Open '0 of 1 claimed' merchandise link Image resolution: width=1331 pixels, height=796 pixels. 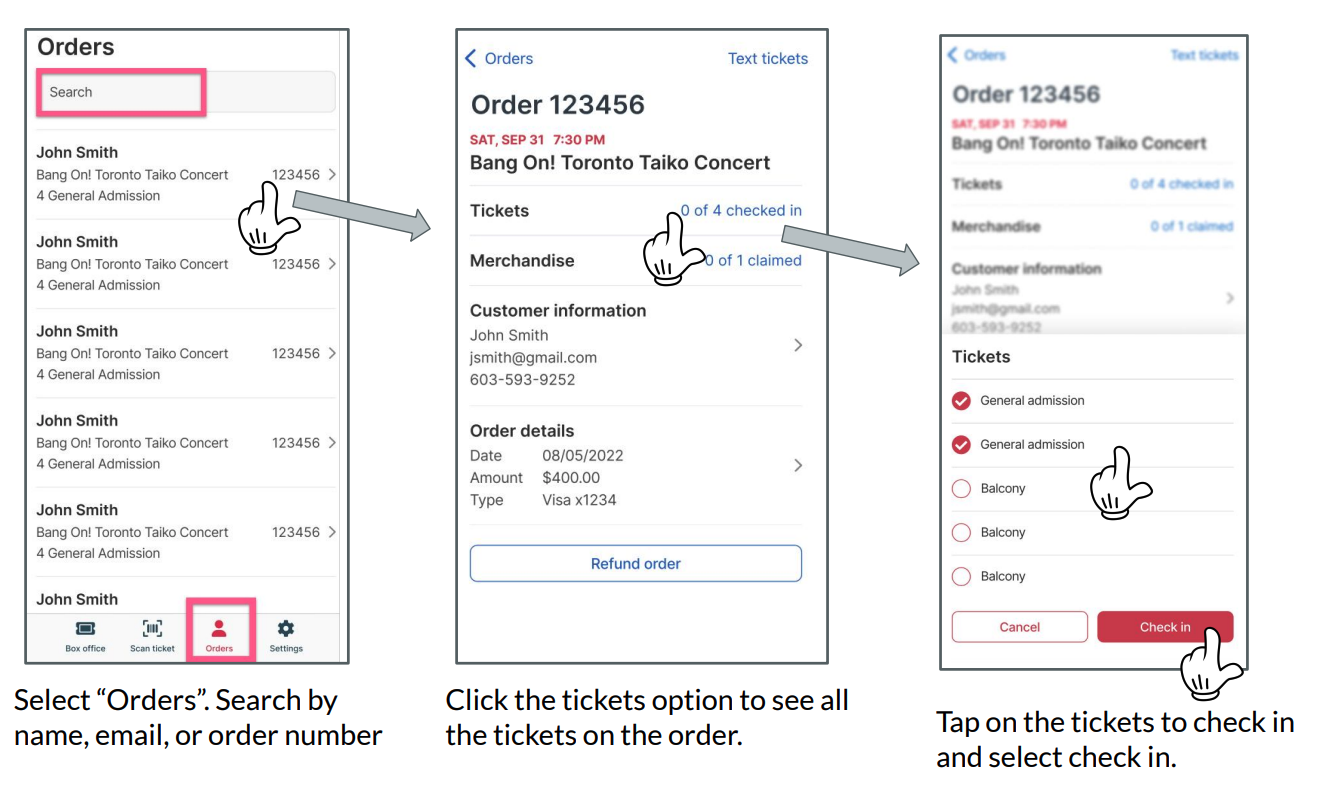click(753, 261)
